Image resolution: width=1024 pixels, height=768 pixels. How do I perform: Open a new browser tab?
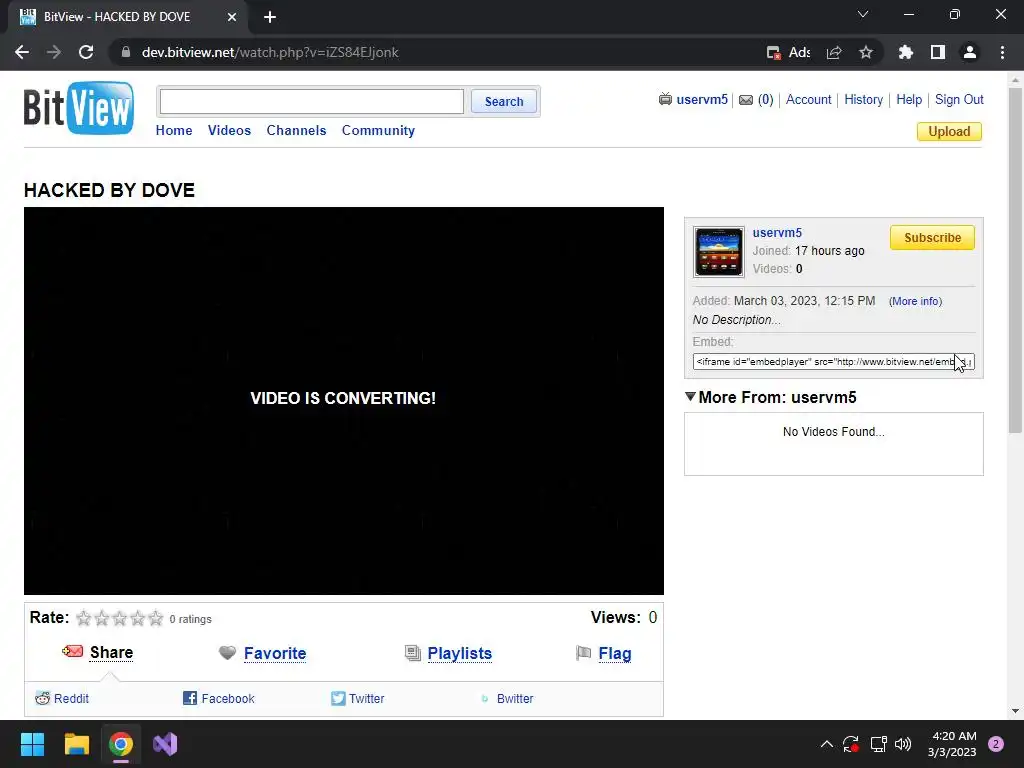(270, 17)
